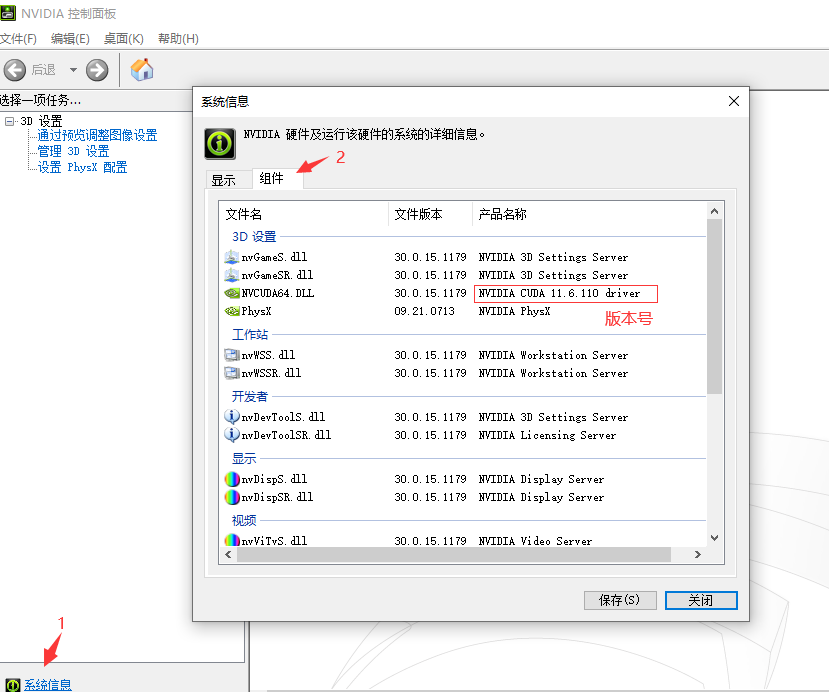Sort by the 产品名称 column header
The height and width of the screenshot is (692, 829).
tap(589, 214)
